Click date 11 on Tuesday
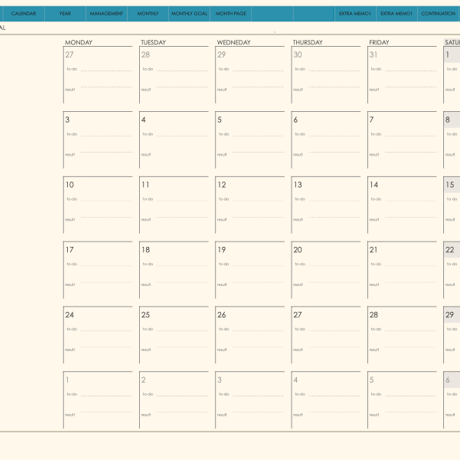The image size is (460, 460). (146, 185)
